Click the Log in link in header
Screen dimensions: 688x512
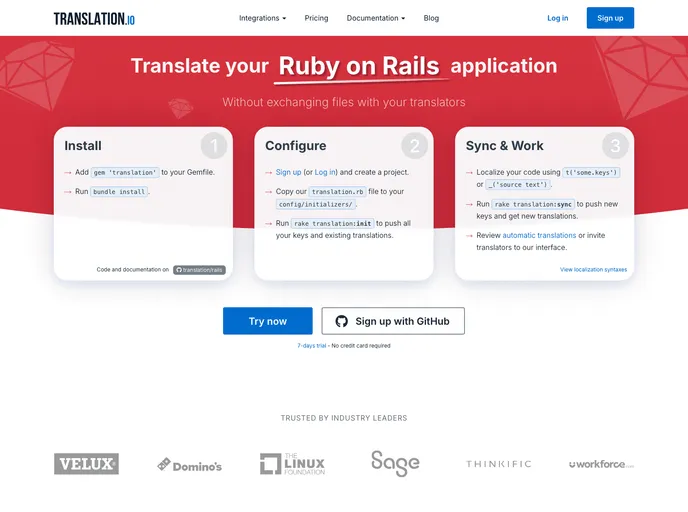tap(557, 18)
